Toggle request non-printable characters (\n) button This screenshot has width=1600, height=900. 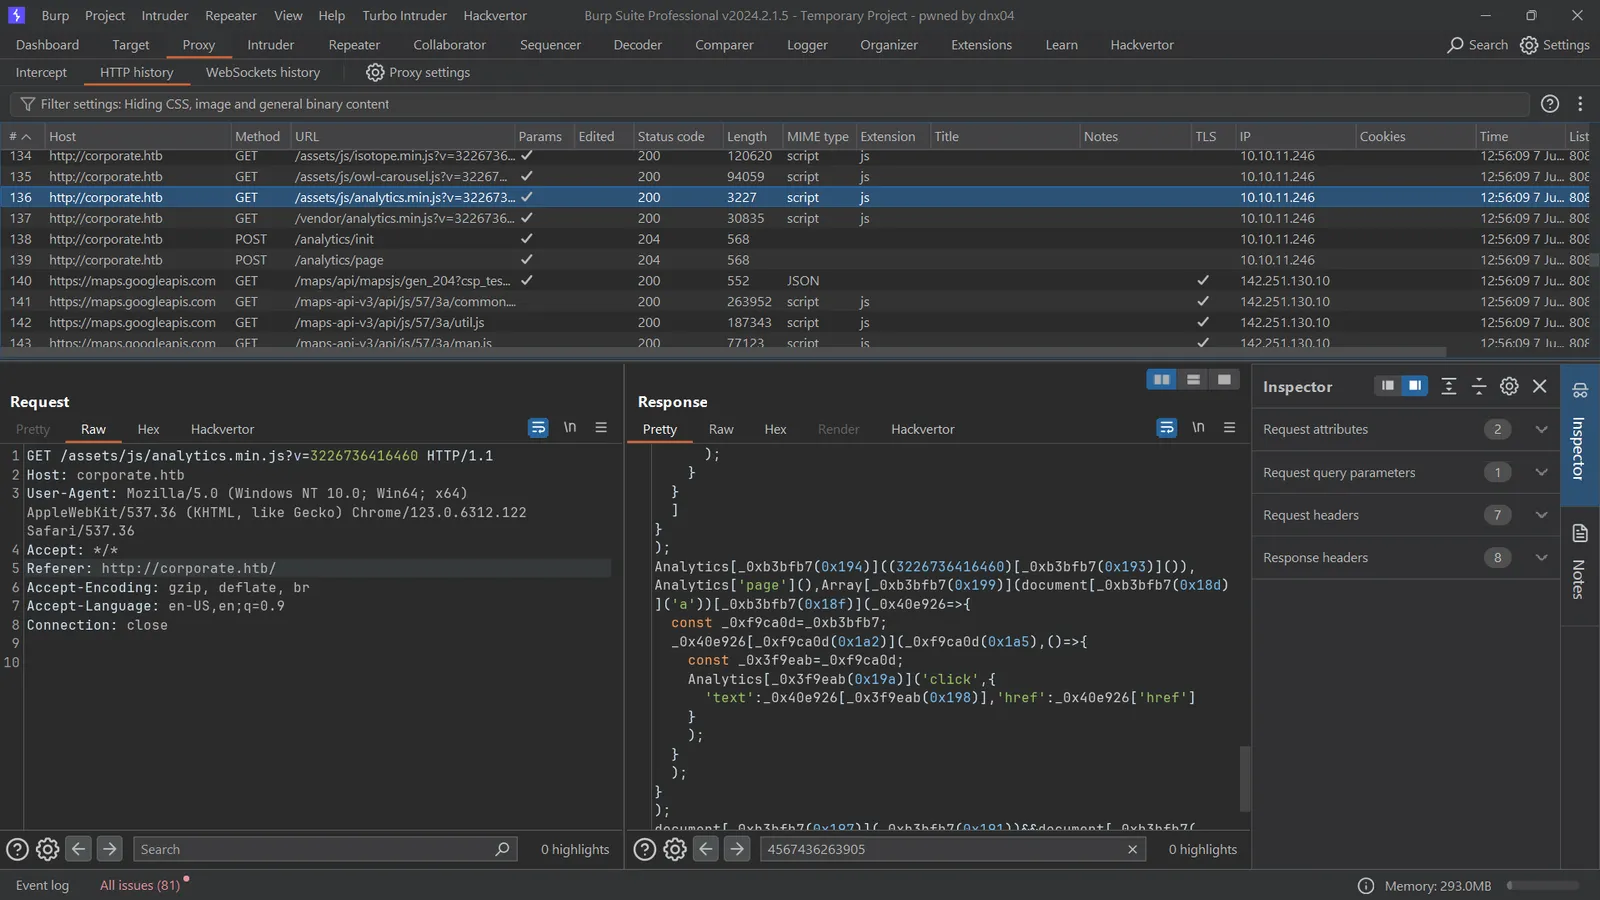pos(570,427)
